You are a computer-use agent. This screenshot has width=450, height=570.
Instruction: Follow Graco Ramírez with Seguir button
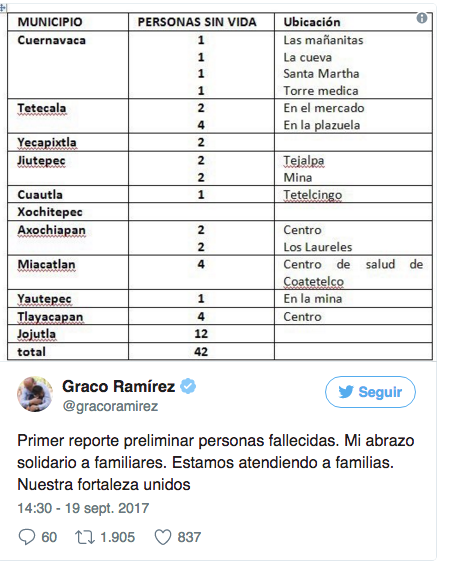370,392
